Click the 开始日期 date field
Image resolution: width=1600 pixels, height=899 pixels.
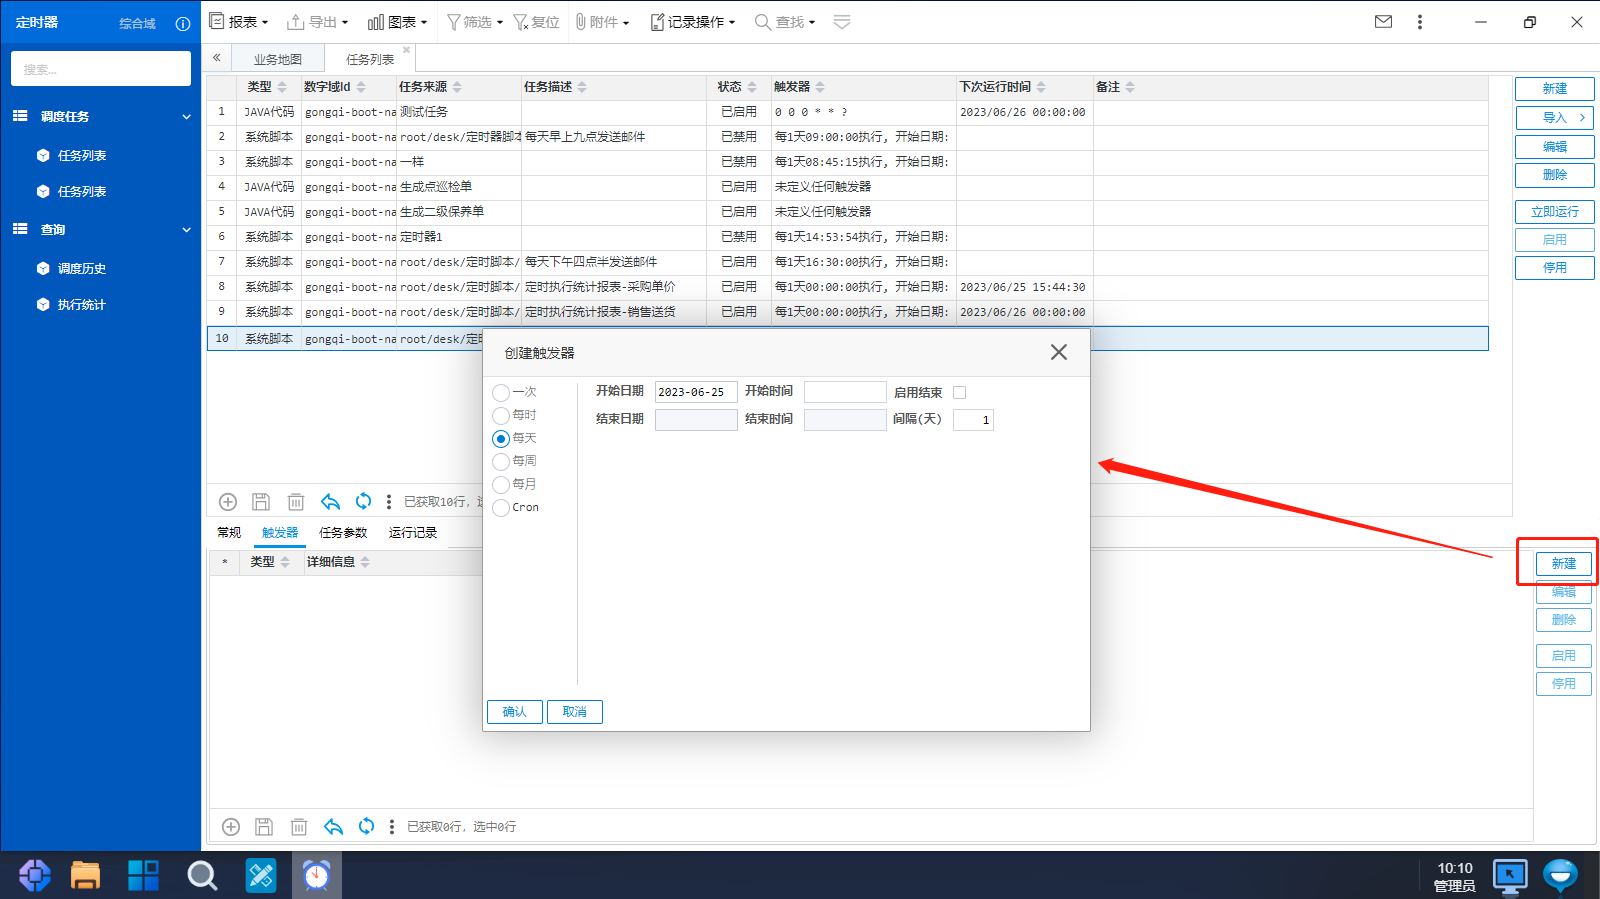(696, 392)
